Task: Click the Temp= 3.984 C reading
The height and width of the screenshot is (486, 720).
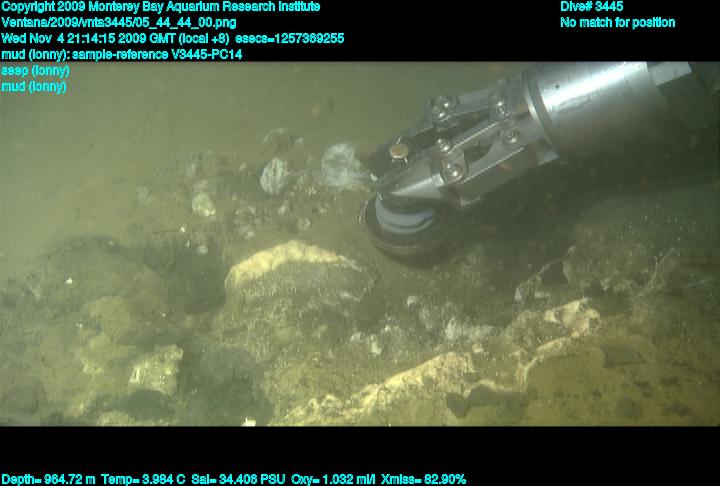Action: pos(143,480)
